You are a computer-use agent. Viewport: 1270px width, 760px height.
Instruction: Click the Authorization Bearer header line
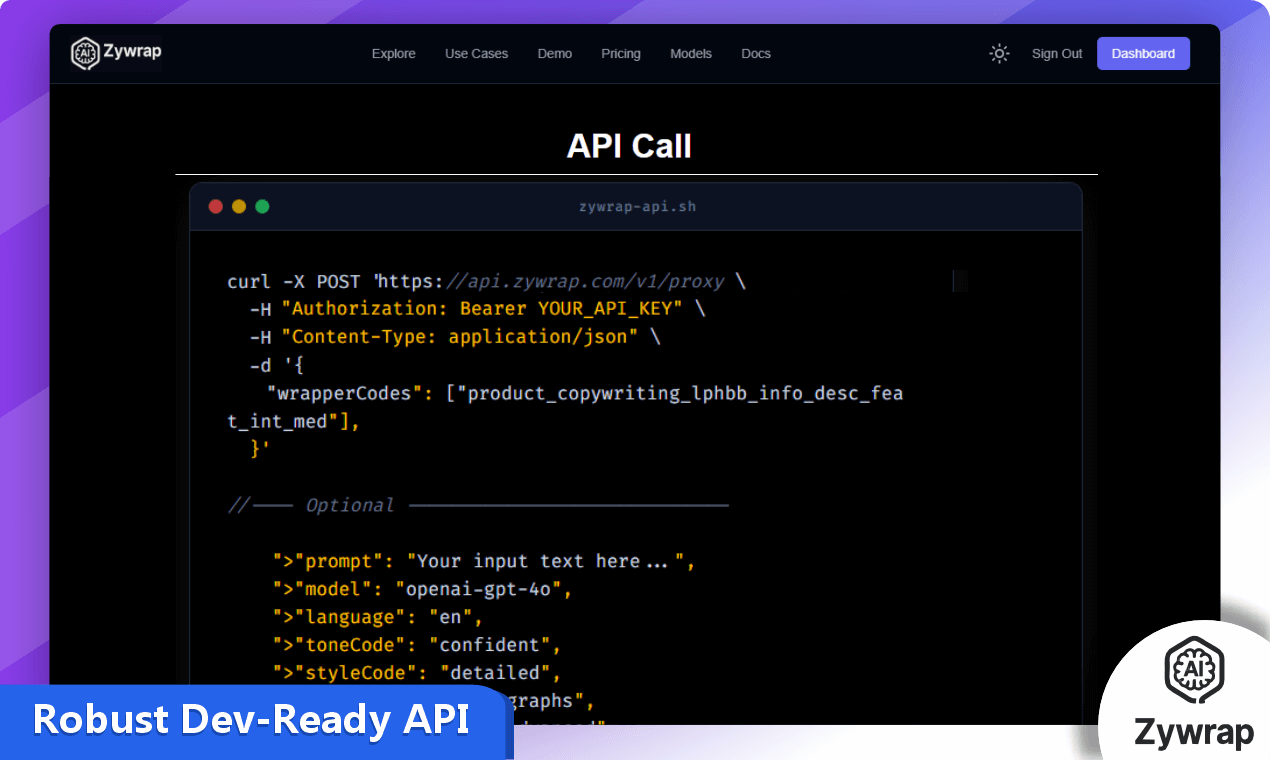(478, 309)
